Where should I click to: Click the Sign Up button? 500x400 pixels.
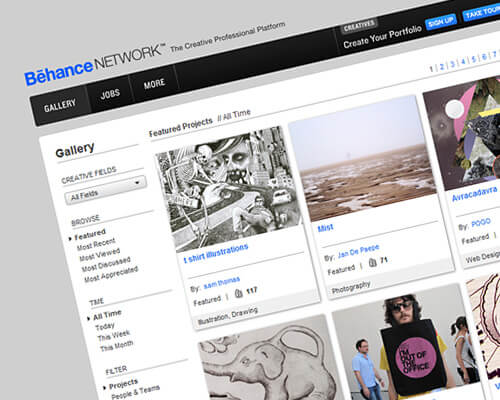441,22
